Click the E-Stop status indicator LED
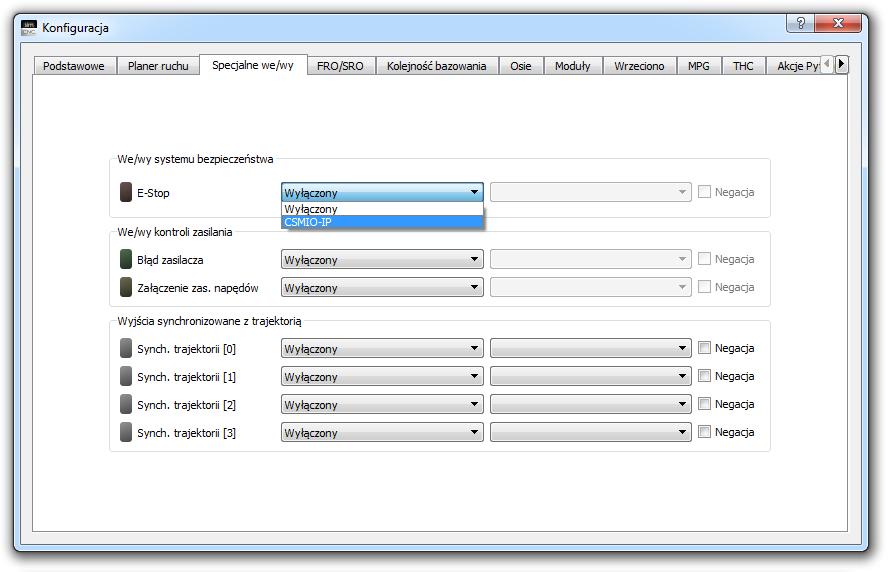Screen dimensions: 889x572 pos(126,192)
